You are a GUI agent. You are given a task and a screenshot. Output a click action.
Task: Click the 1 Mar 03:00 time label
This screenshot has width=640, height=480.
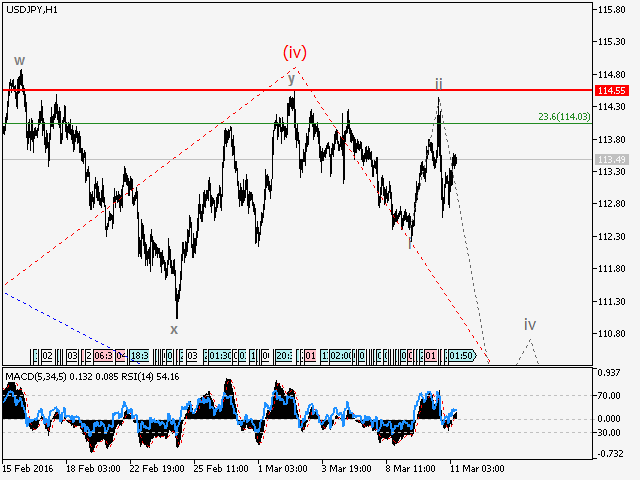coord(282,469)
